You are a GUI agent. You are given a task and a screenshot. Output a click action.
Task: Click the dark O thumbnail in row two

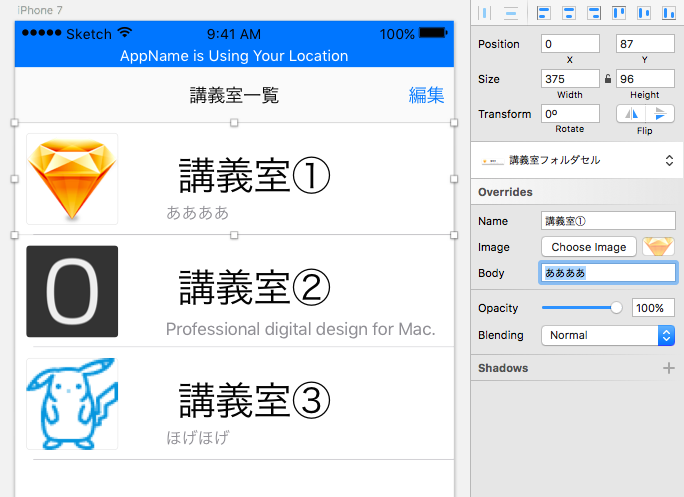tap(72, 291)
